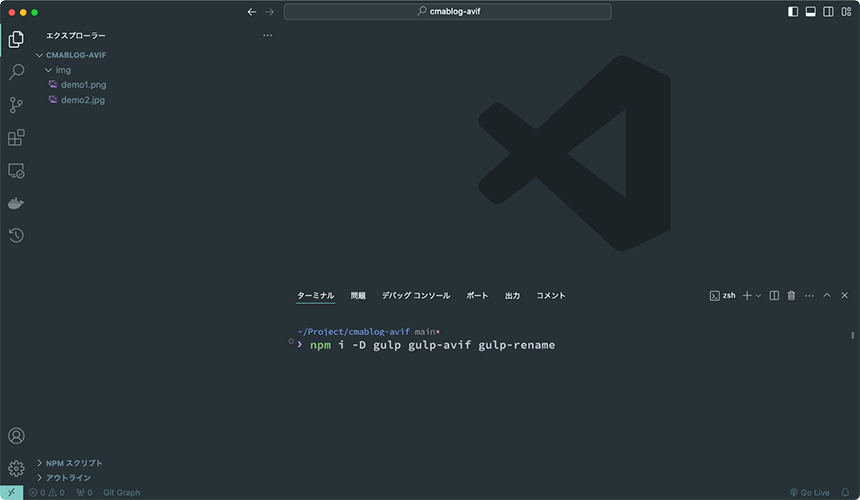
Task: Toggle secondary side bar visibility
Action: point(827,12)
